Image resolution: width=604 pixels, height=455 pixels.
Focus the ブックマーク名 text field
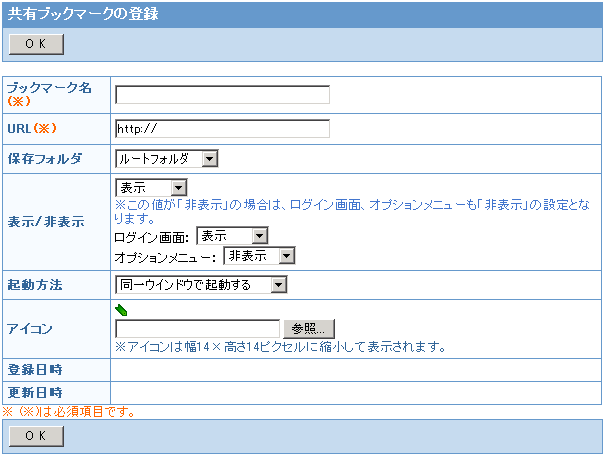click(x=222, y=95)
